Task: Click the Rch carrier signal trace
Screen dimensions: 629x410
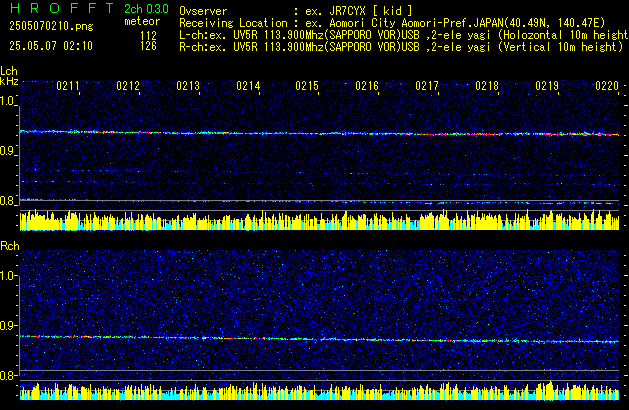Action: point(319,339)
